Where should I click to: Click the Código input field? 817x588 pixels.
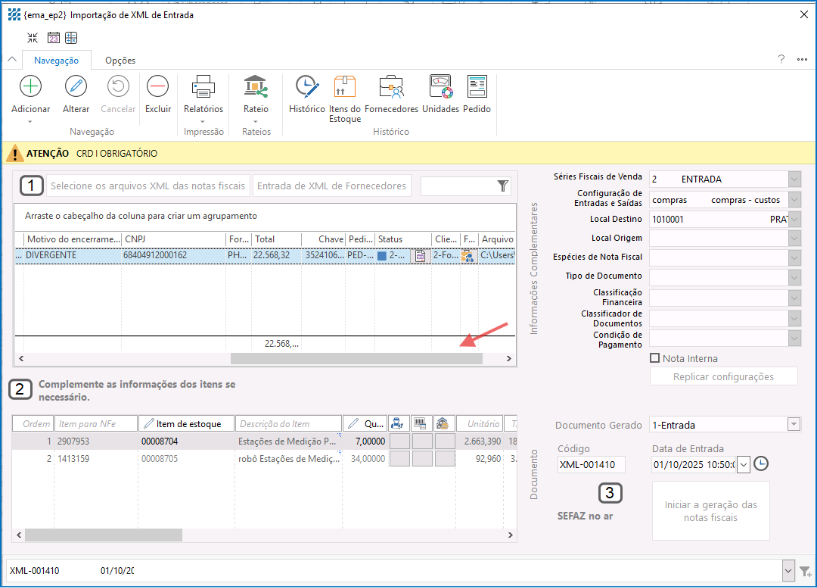coord(591,465)
